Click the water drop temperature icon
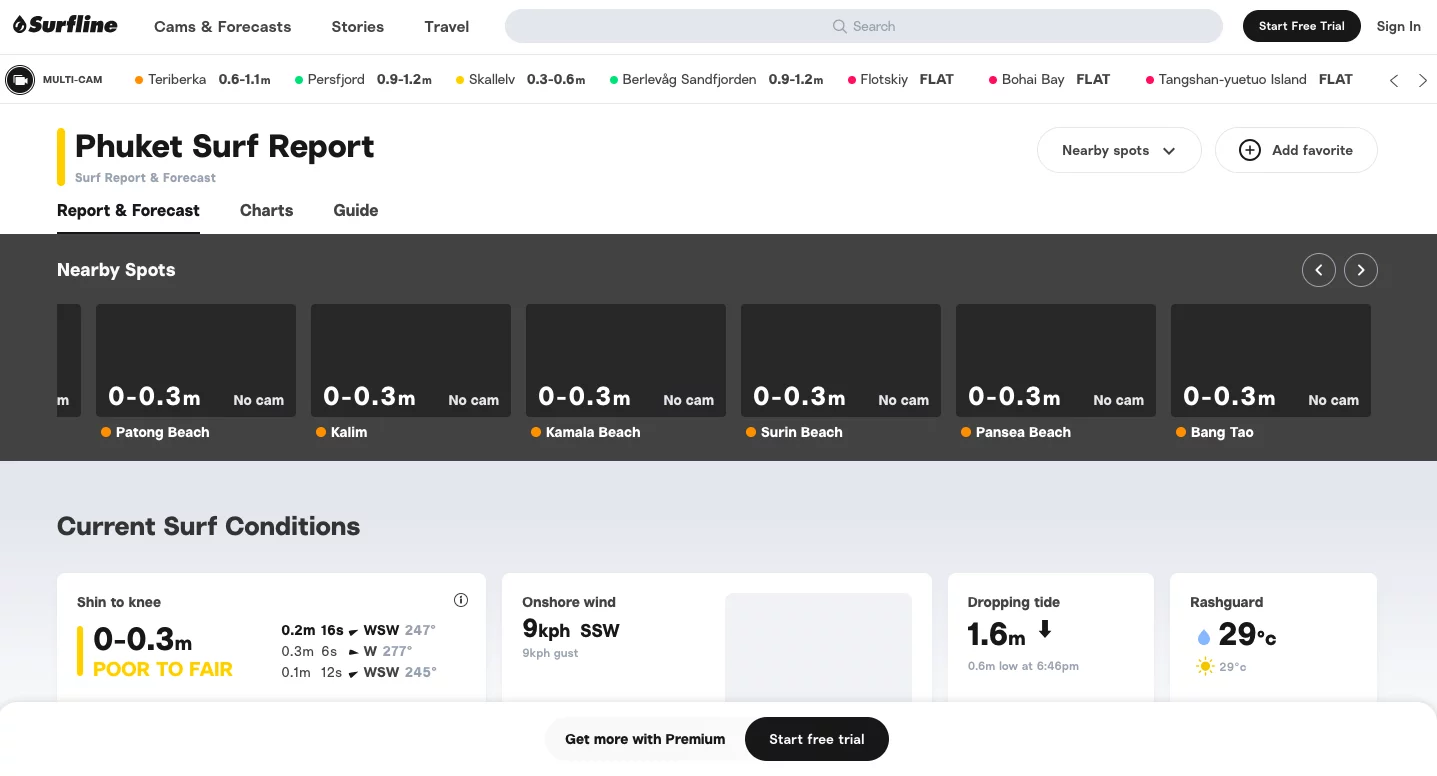Screen dimensions: 1437x776 tap(1204, 637)
